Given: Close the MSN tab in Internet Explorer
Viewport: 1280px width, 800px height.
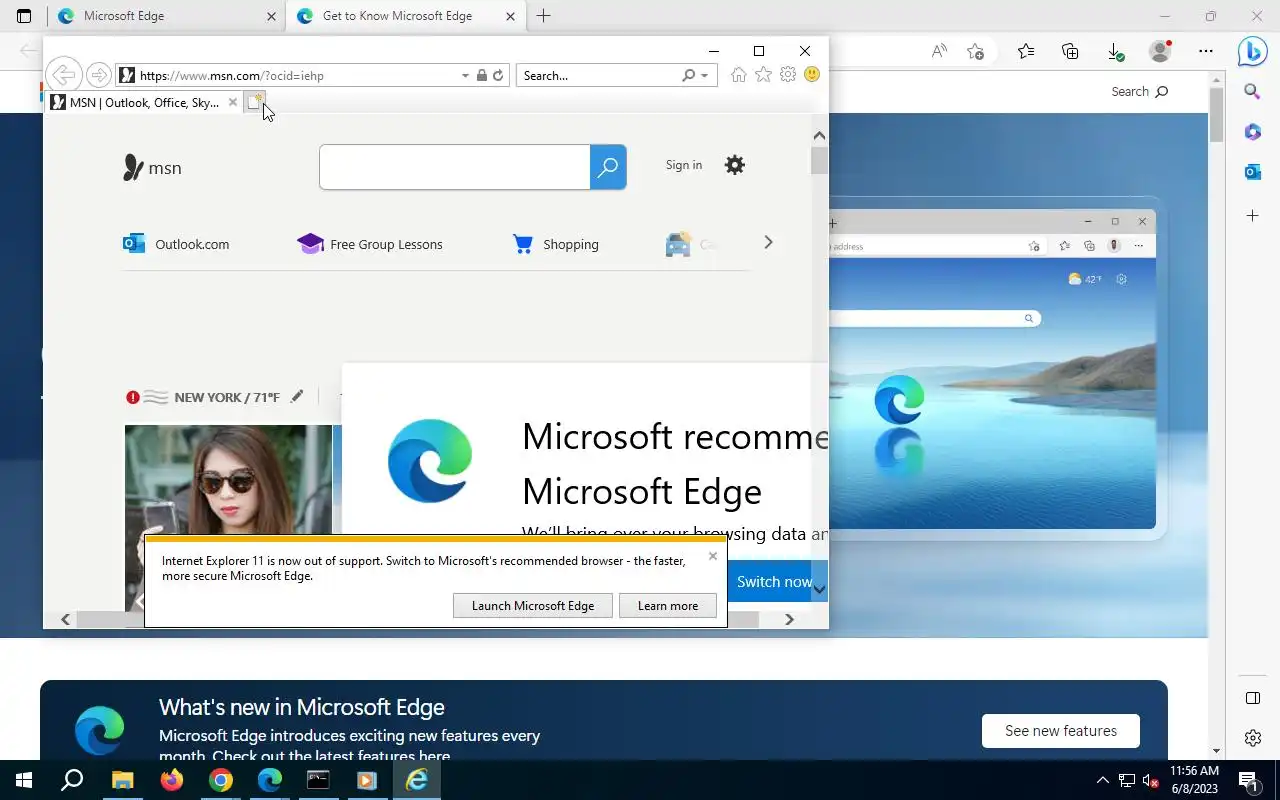Looking at the screenshot, I should click(233, 102).
